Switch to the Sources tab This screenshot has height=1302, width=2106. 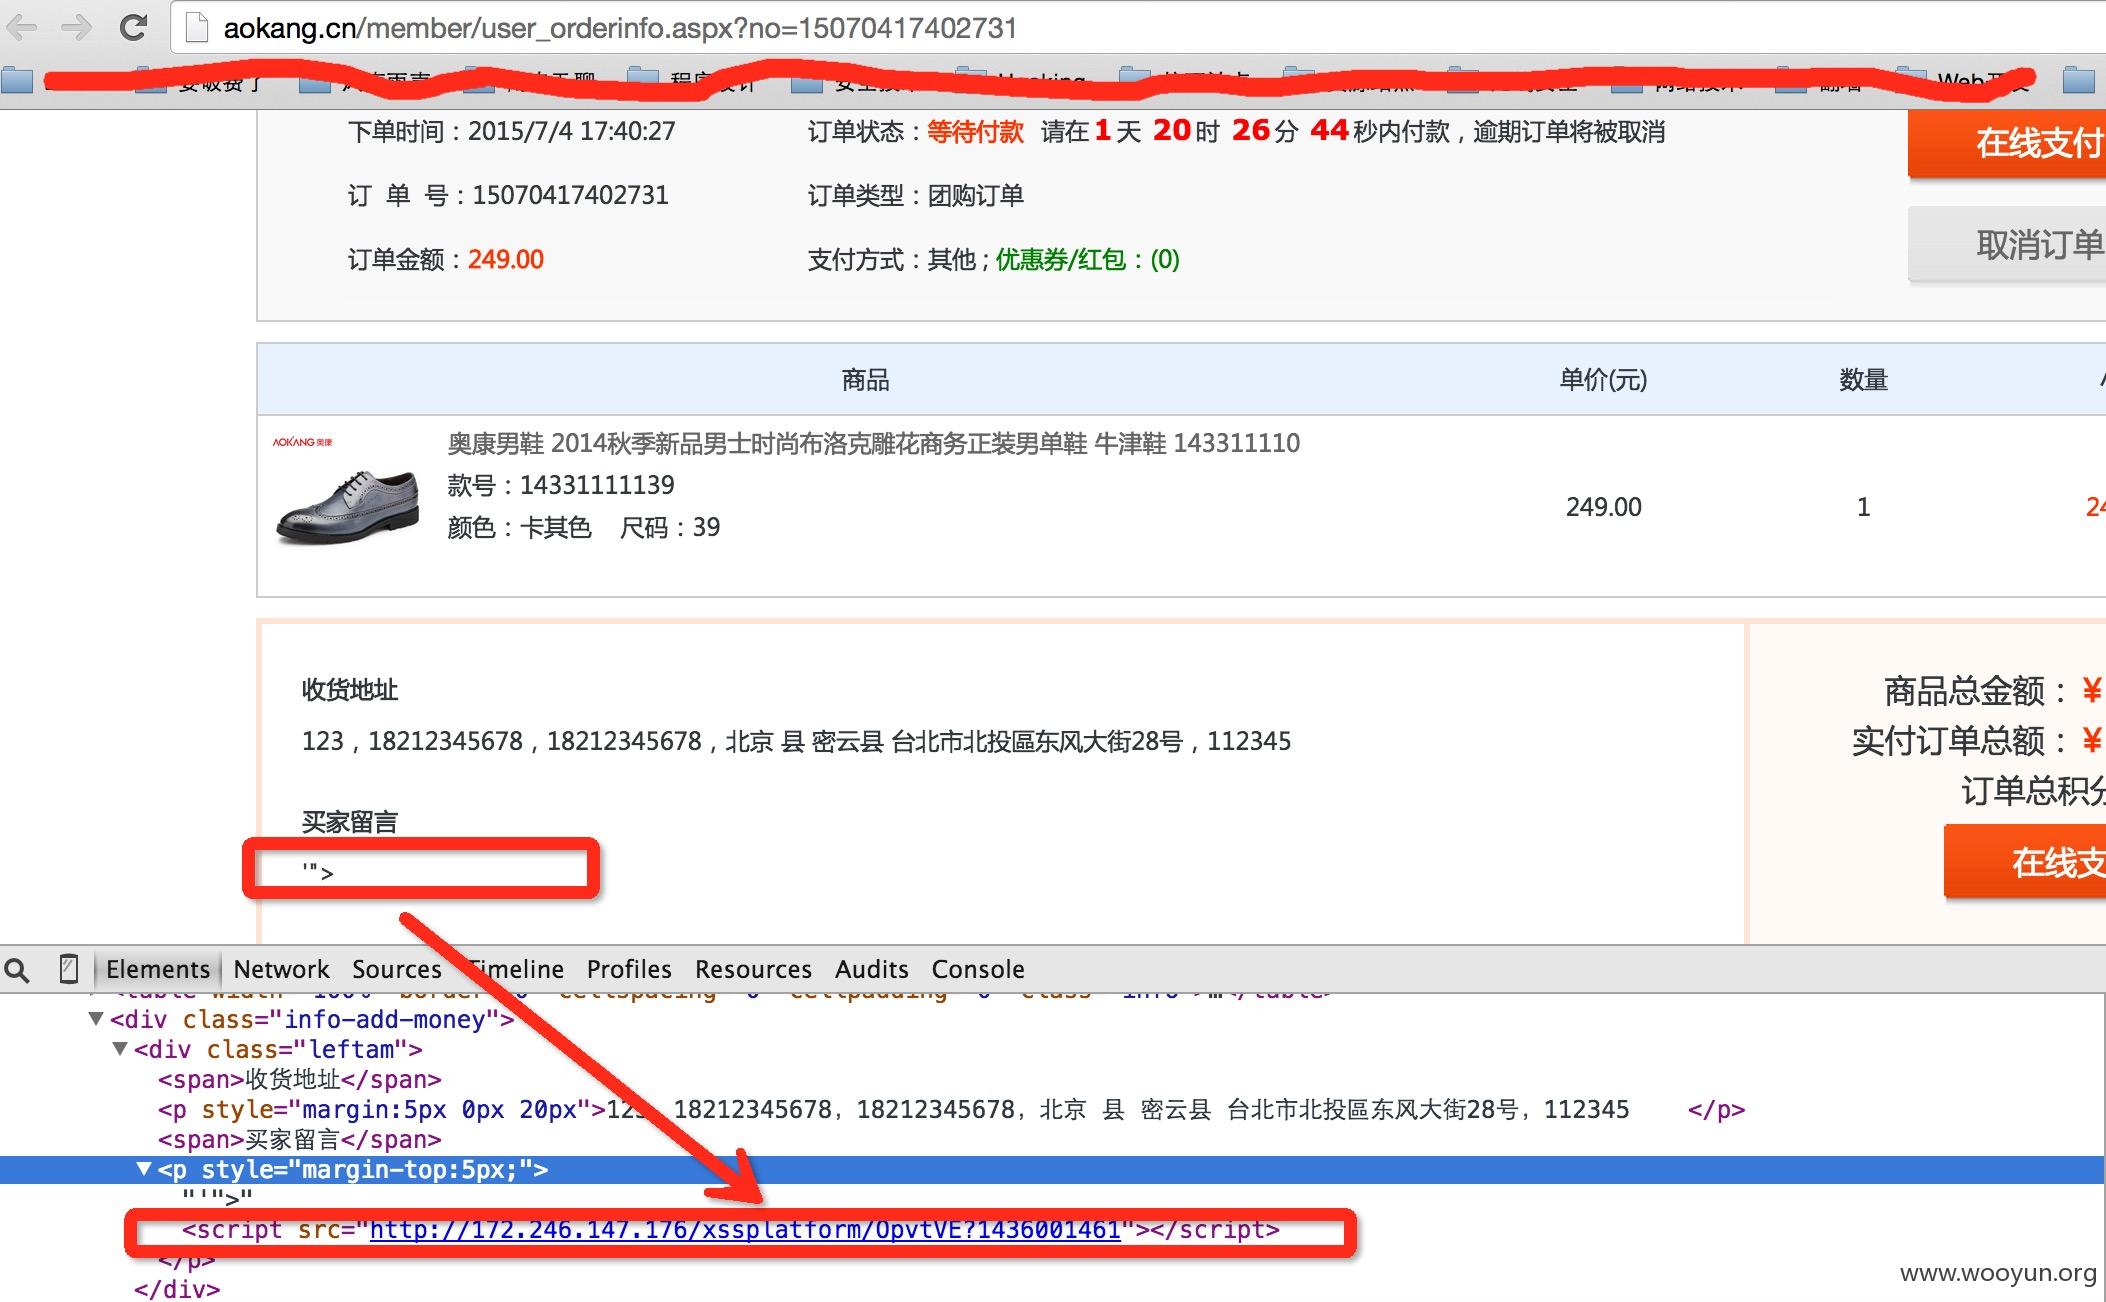pyautogui.click(x=396, y=969)
